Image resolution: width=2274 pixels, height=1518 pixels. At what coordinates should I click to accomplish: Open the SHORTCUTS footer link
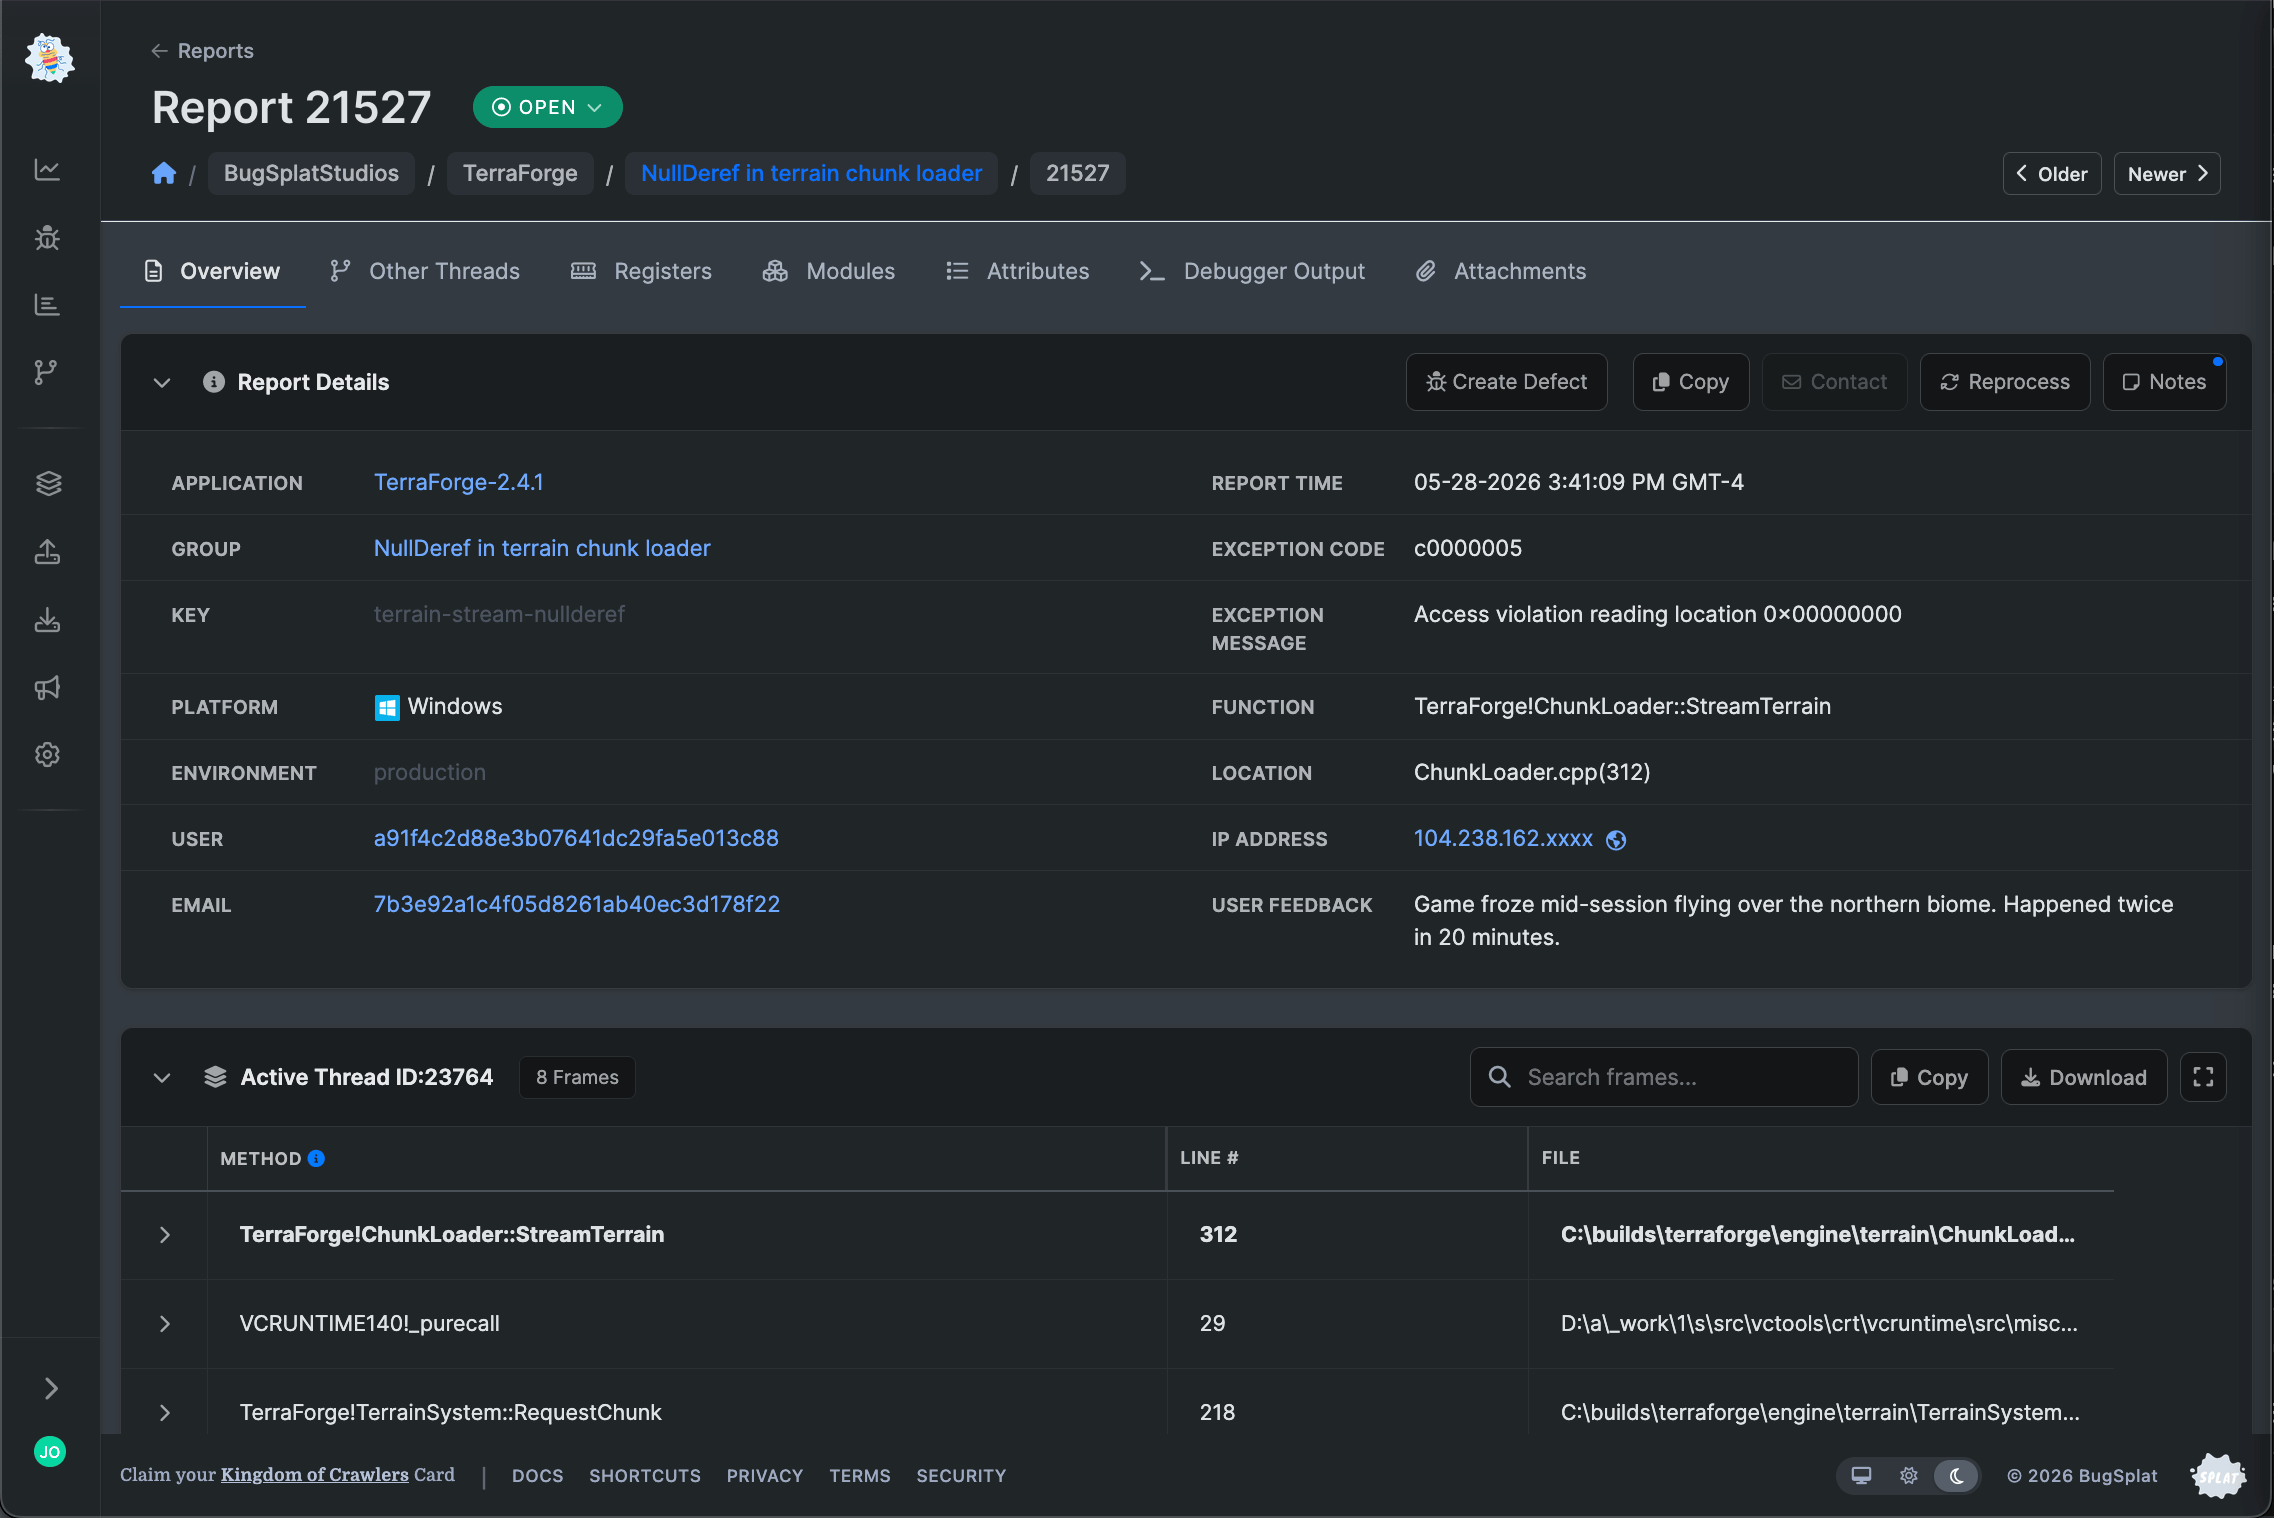(644, 1476)
